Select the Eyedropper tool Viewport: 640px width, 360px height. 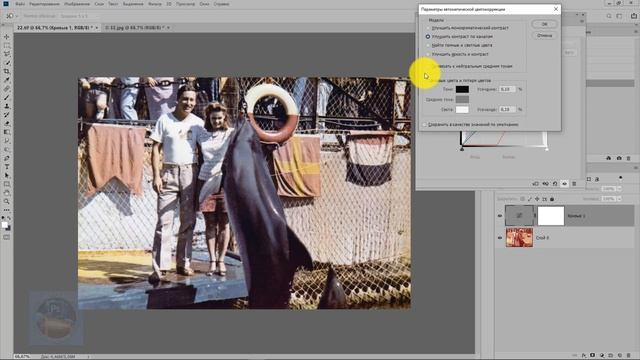(x=7, y=80)
